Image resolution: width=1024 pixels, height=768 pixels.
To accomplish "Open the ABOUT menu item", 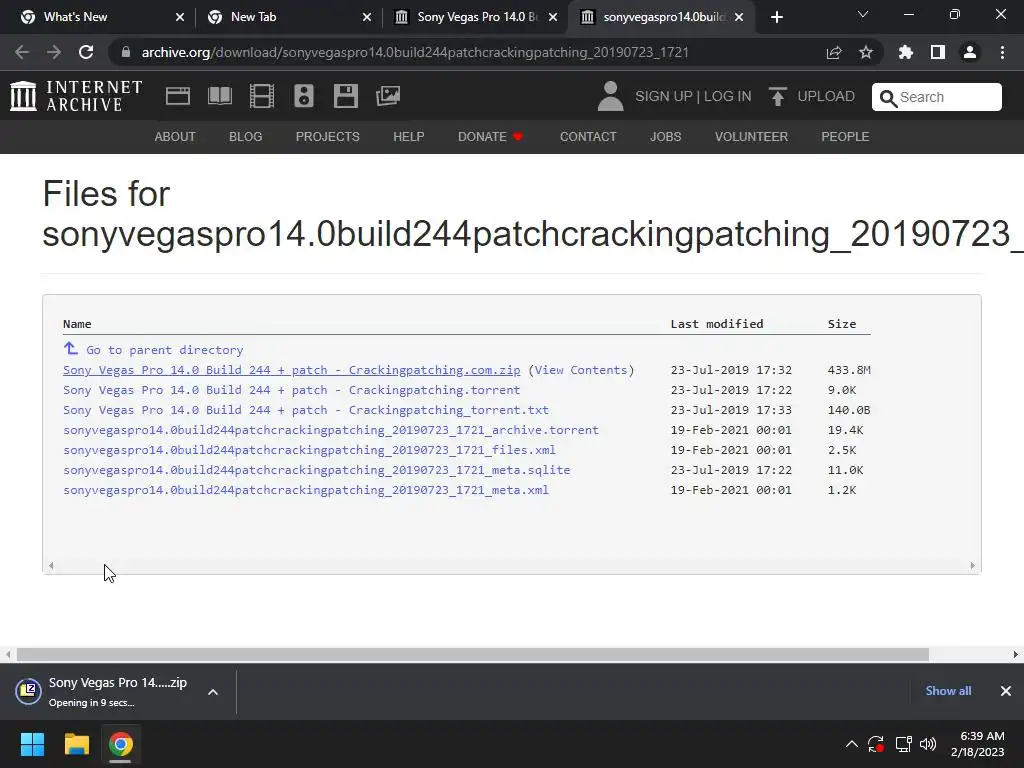I will click(x=175, y=136).
